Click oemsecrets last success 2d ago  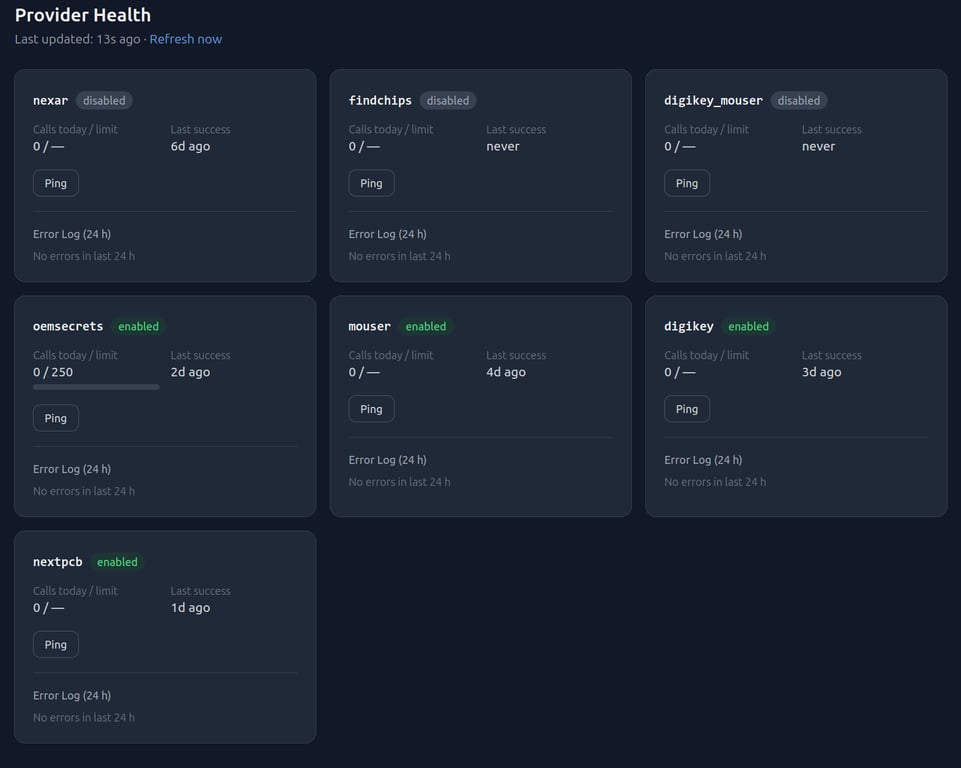[191, 372]
